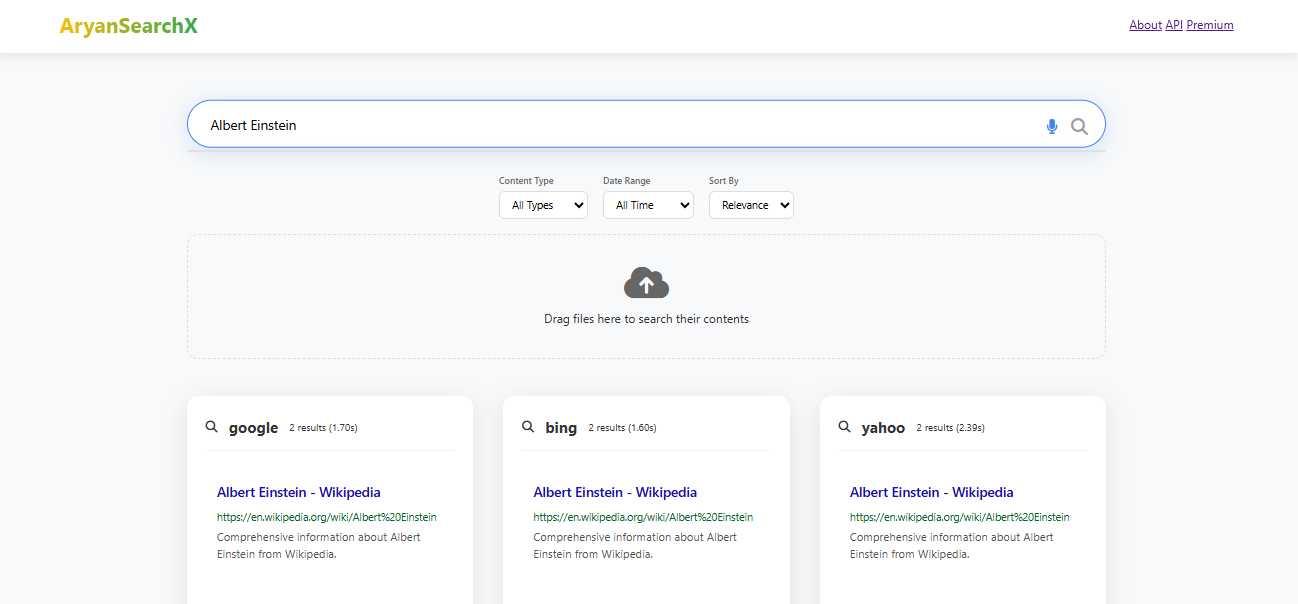Image resolution: width=1298 pixels, height=604 pixels.
Task: Click the search icon next to yahoo
Action: pyautogui.click(x=844, y=426)
